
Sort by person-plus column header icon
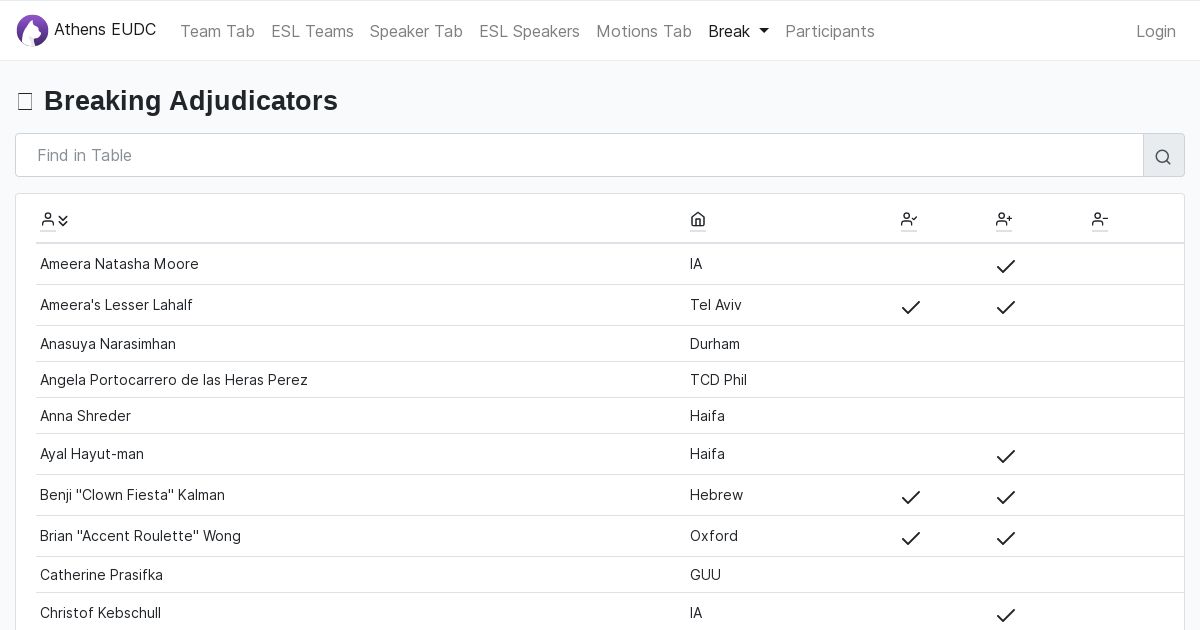[1004, 219]
